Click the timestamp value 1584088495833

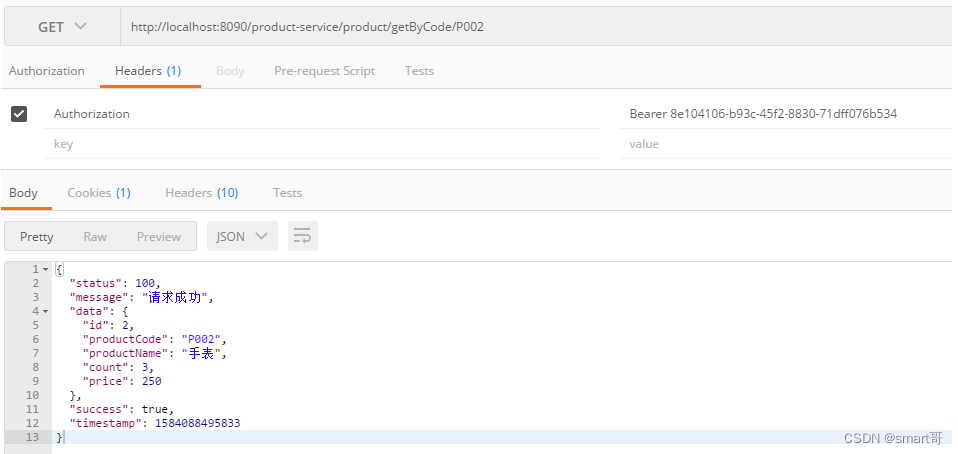197,423
